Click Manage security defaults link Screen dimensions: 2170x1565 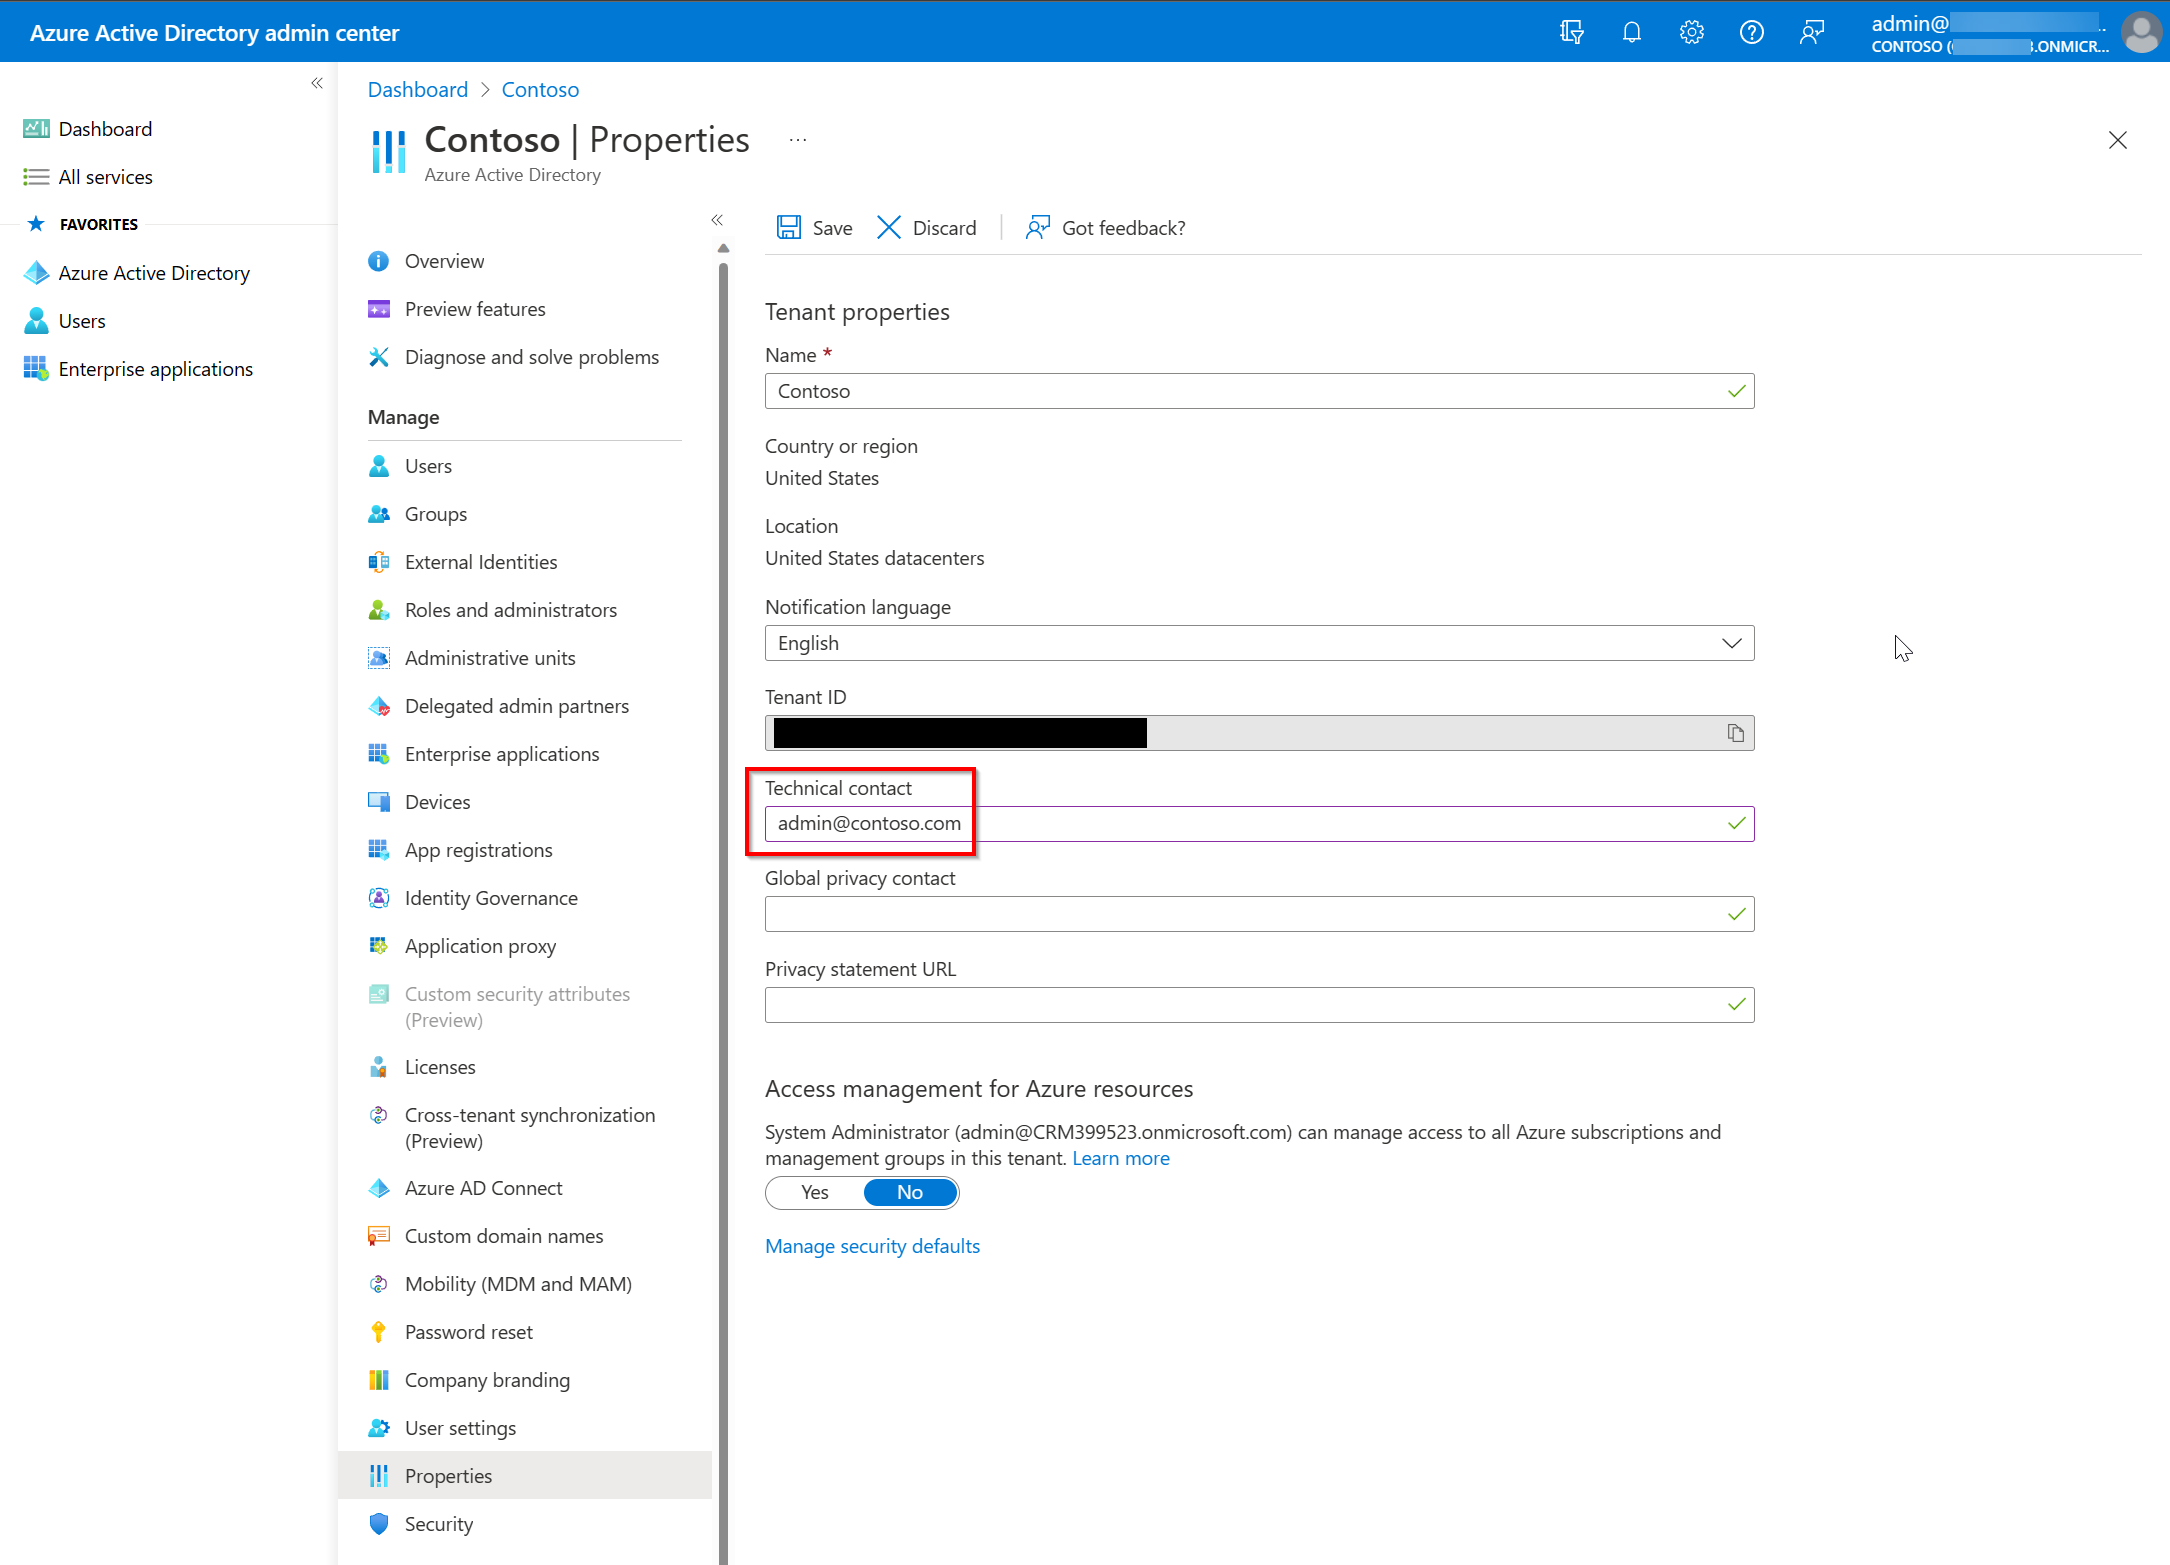pos(871,1245)
